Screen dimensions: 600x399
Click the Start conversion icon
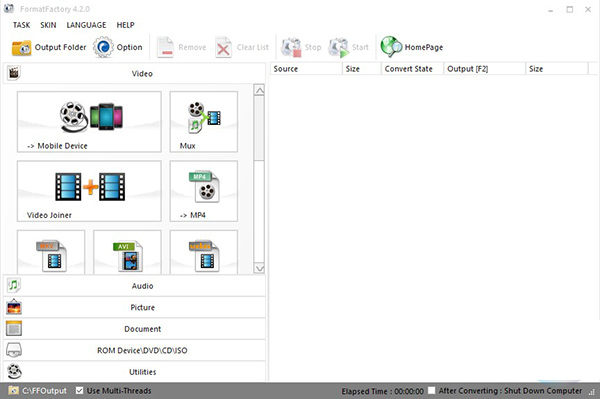339,47
